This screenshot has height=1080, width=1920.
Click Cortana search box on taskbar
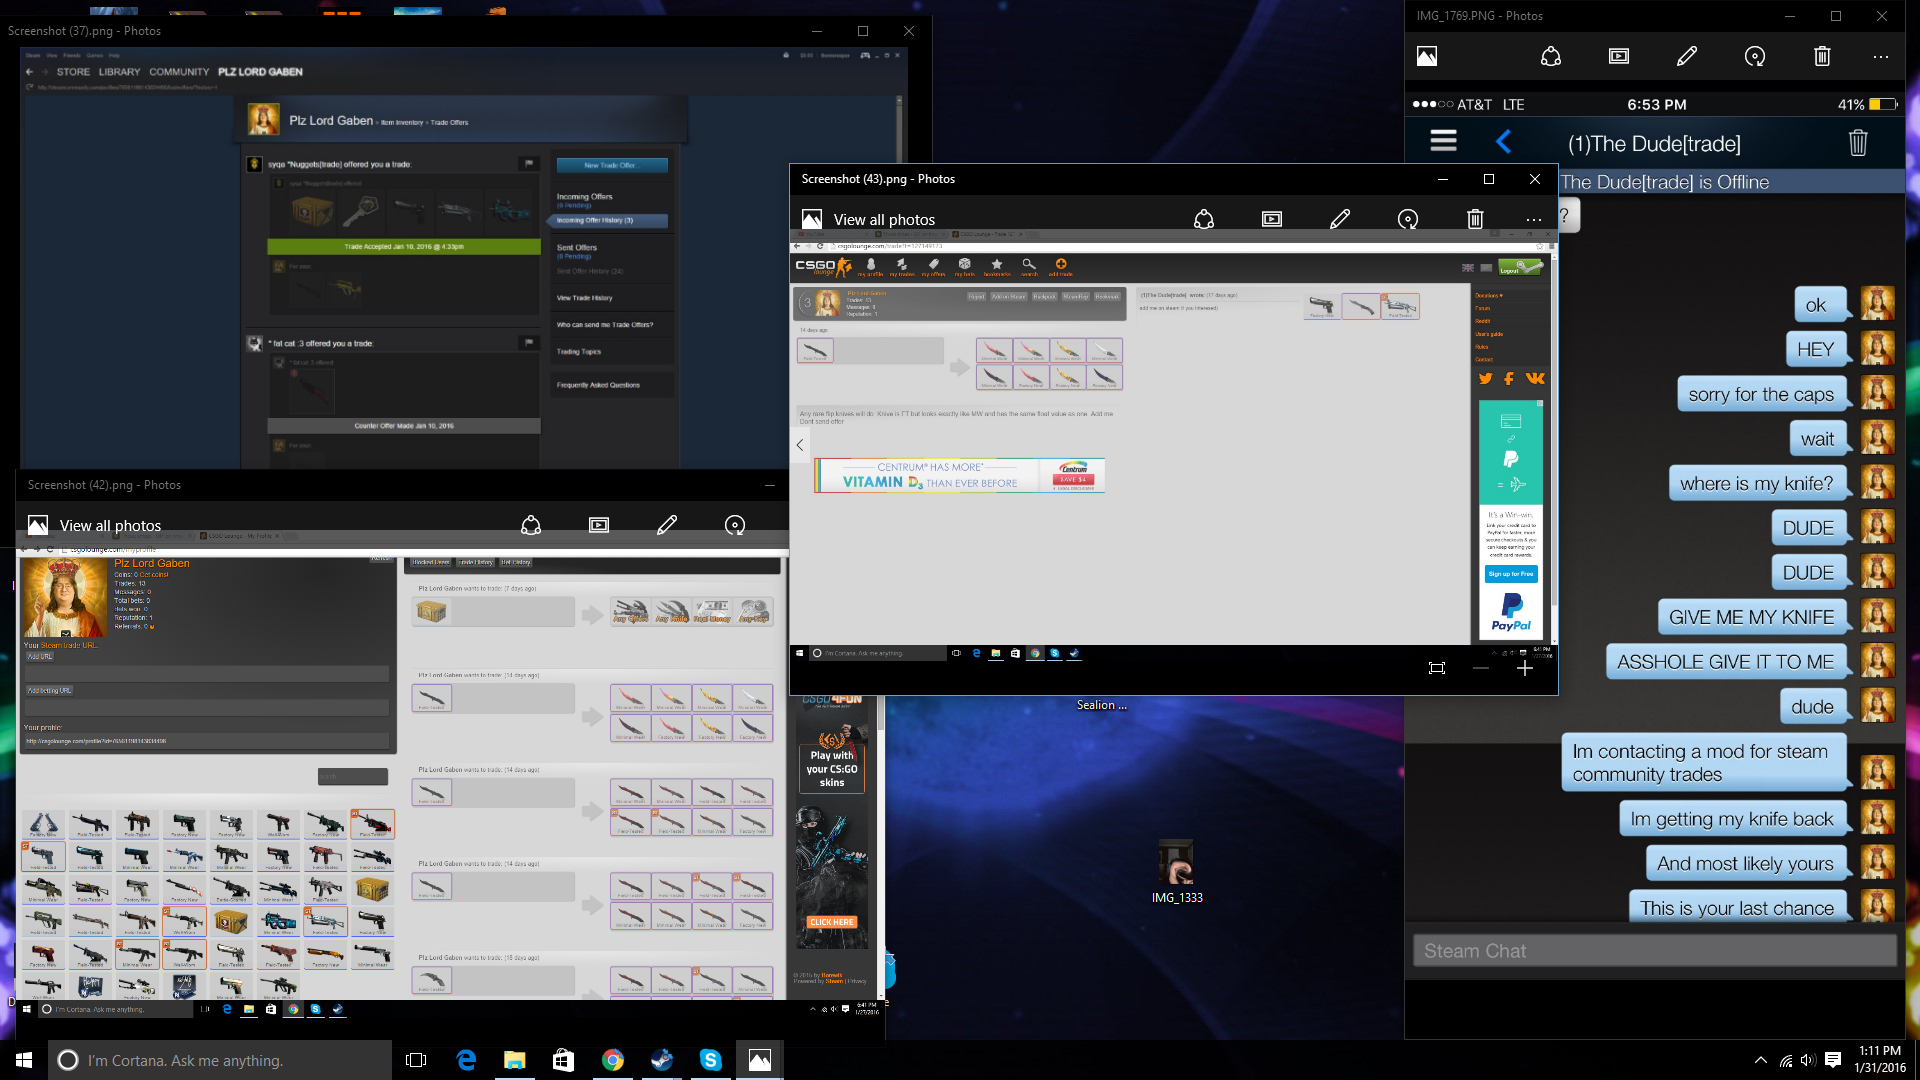click(220, 1060)
